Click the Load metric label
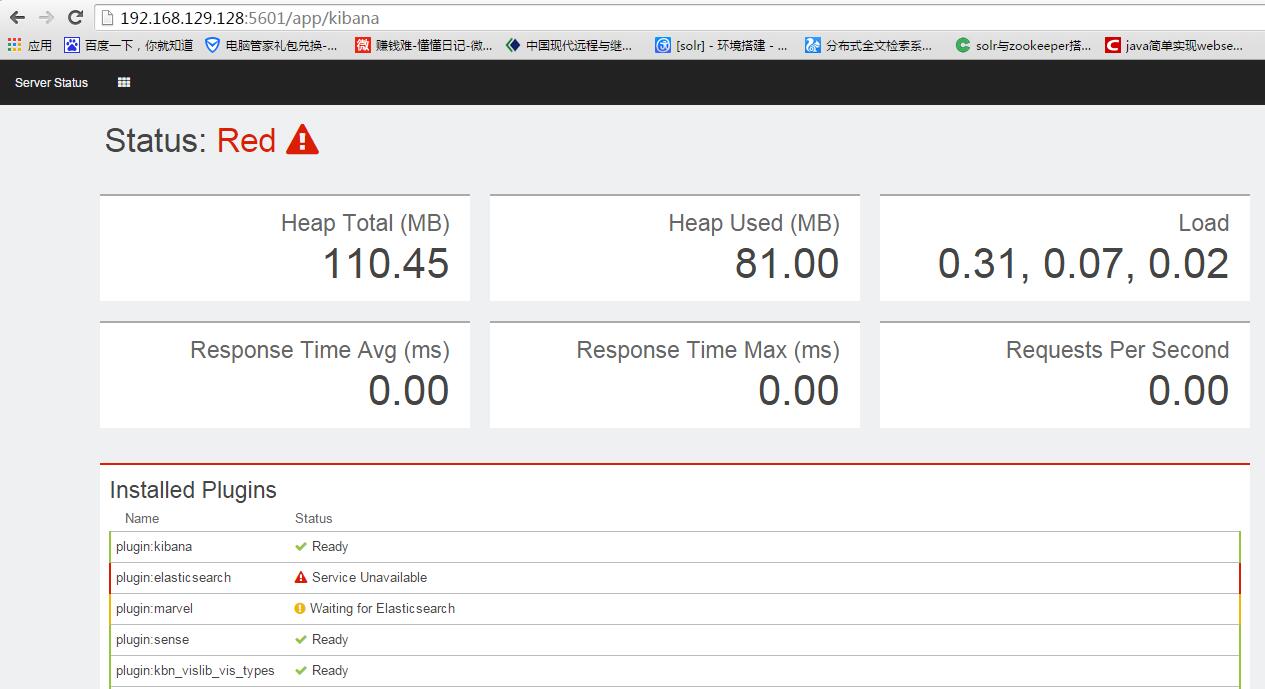 (1204, 223)
